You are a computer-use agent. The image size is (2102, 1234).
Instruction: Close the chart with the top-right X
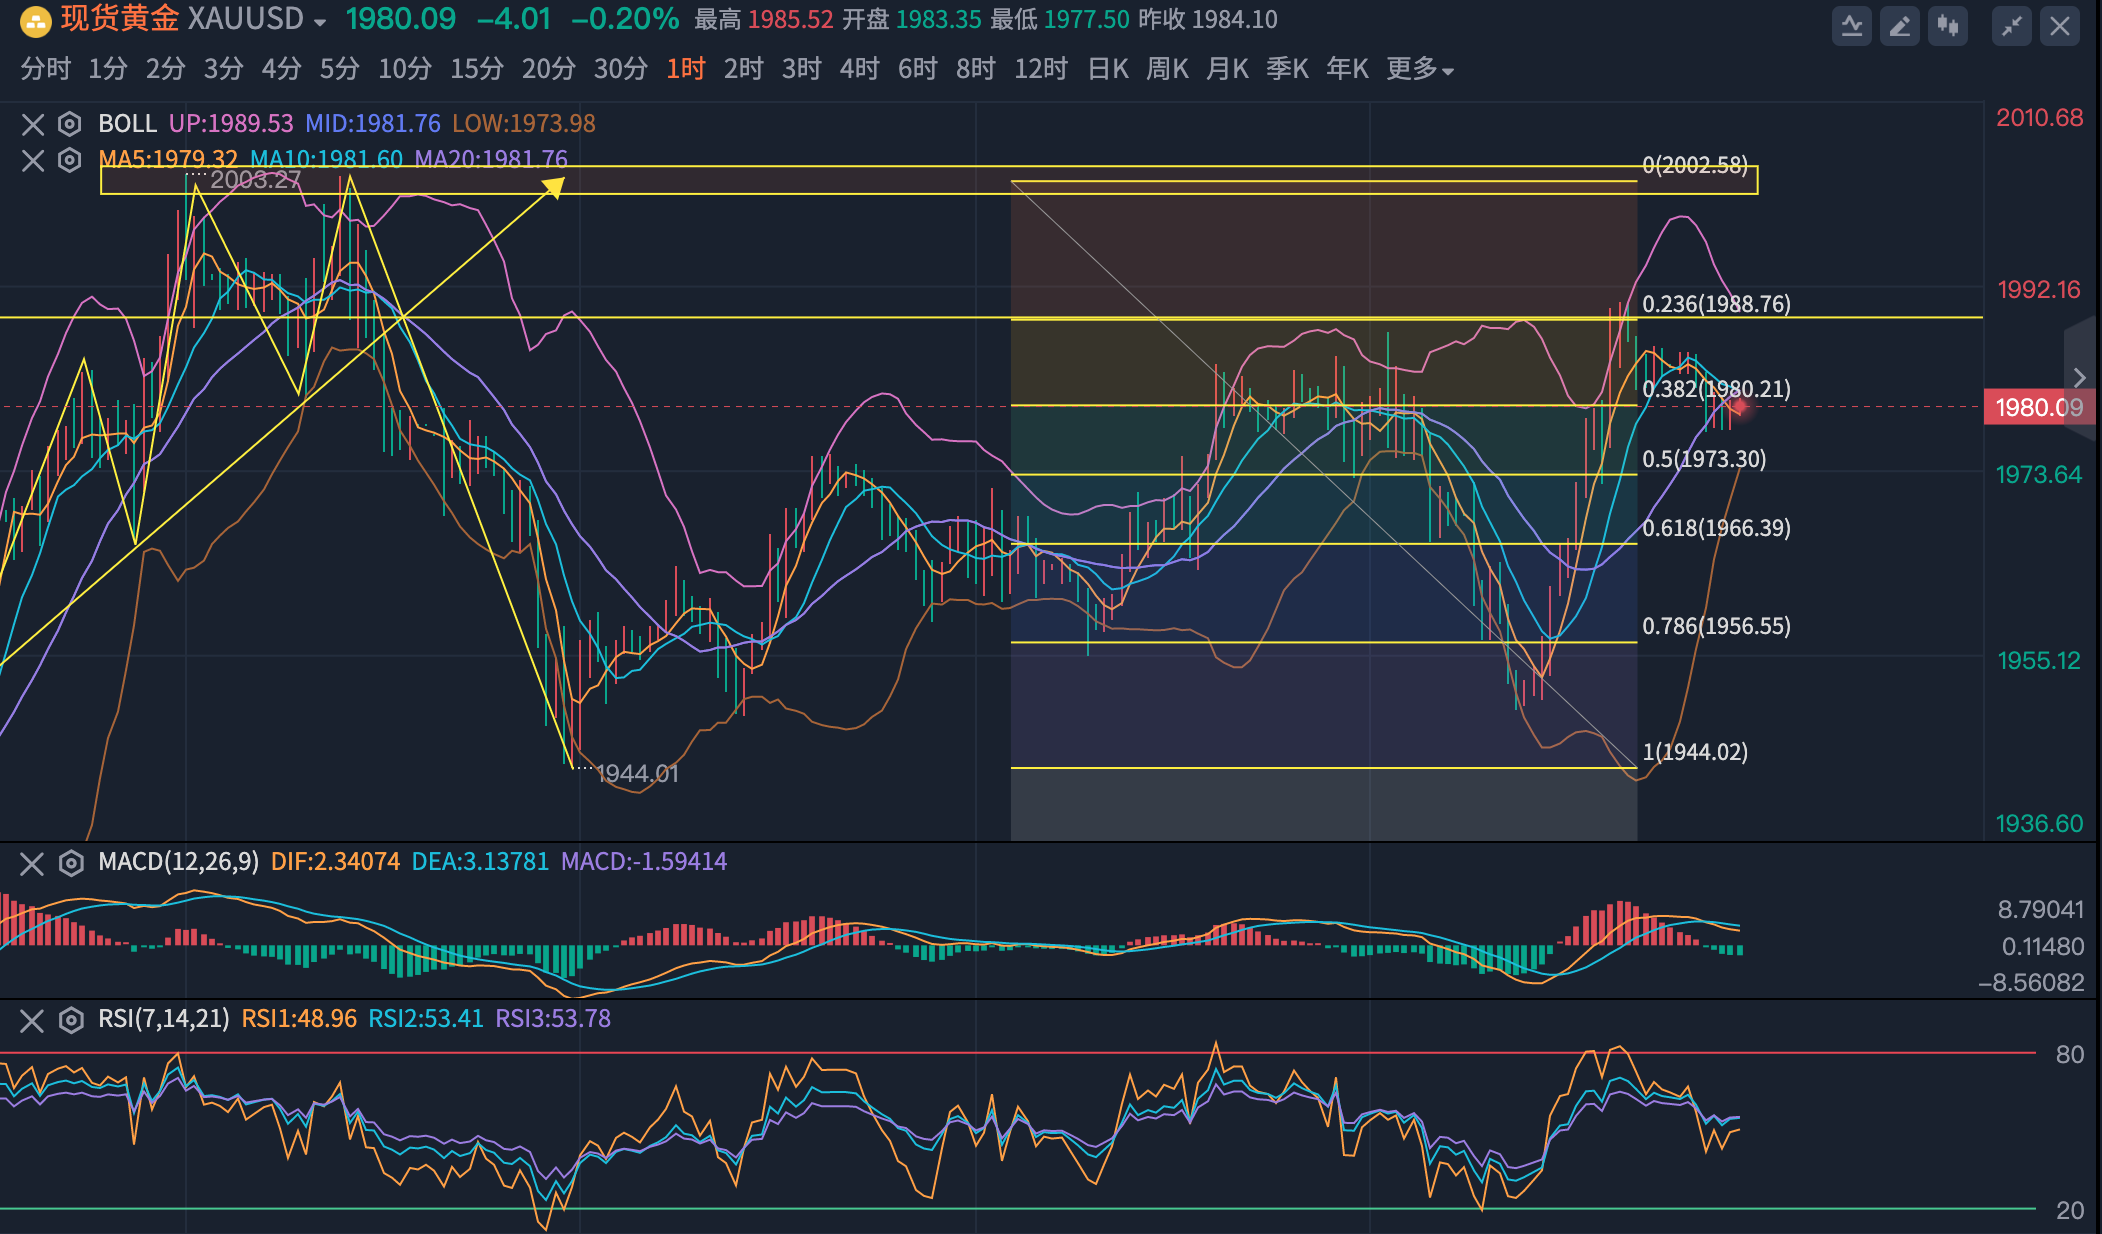2060,26
